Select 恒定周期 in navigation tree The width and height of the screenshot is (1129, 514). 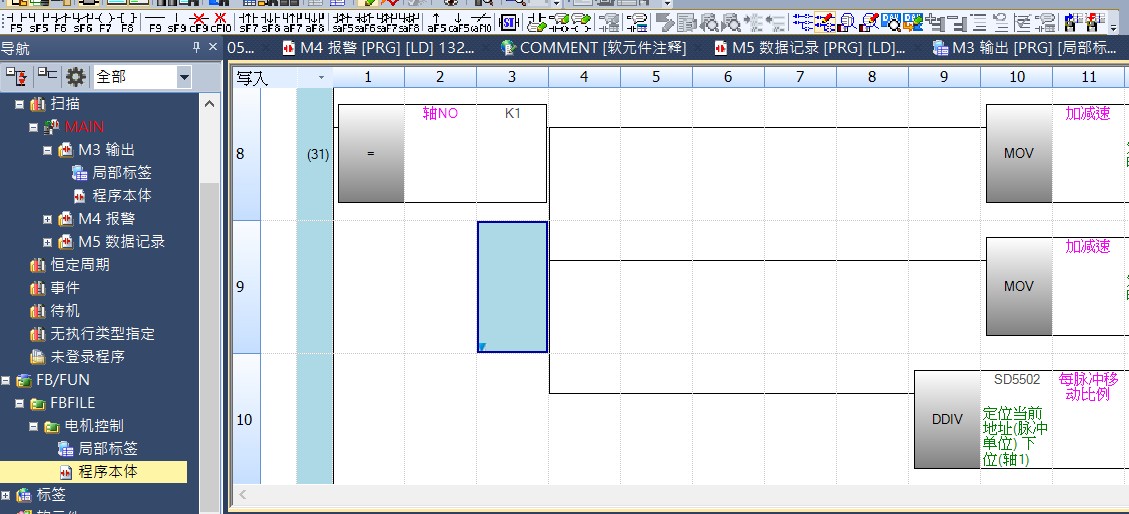pyautogui.click(x=80, y=265)
